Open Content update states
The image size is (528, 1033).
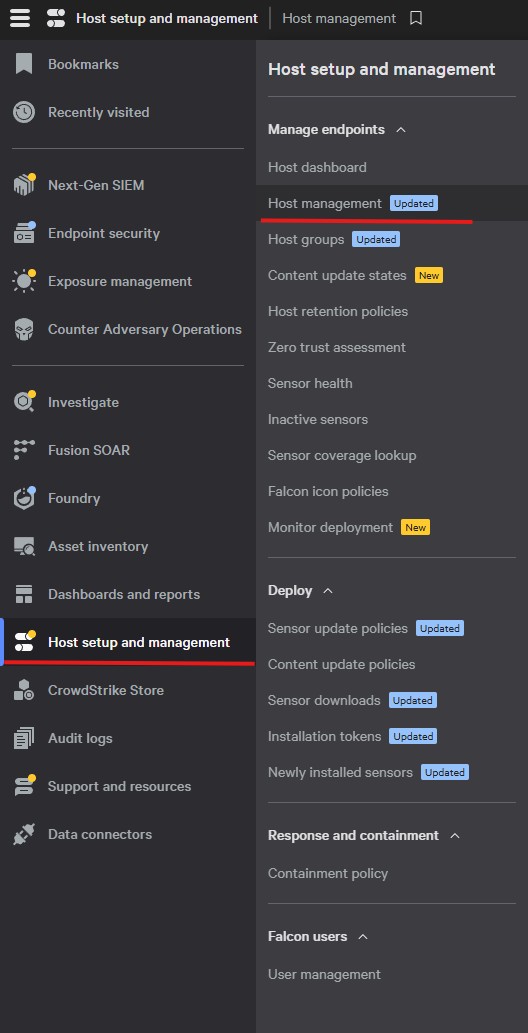(337, 275)
